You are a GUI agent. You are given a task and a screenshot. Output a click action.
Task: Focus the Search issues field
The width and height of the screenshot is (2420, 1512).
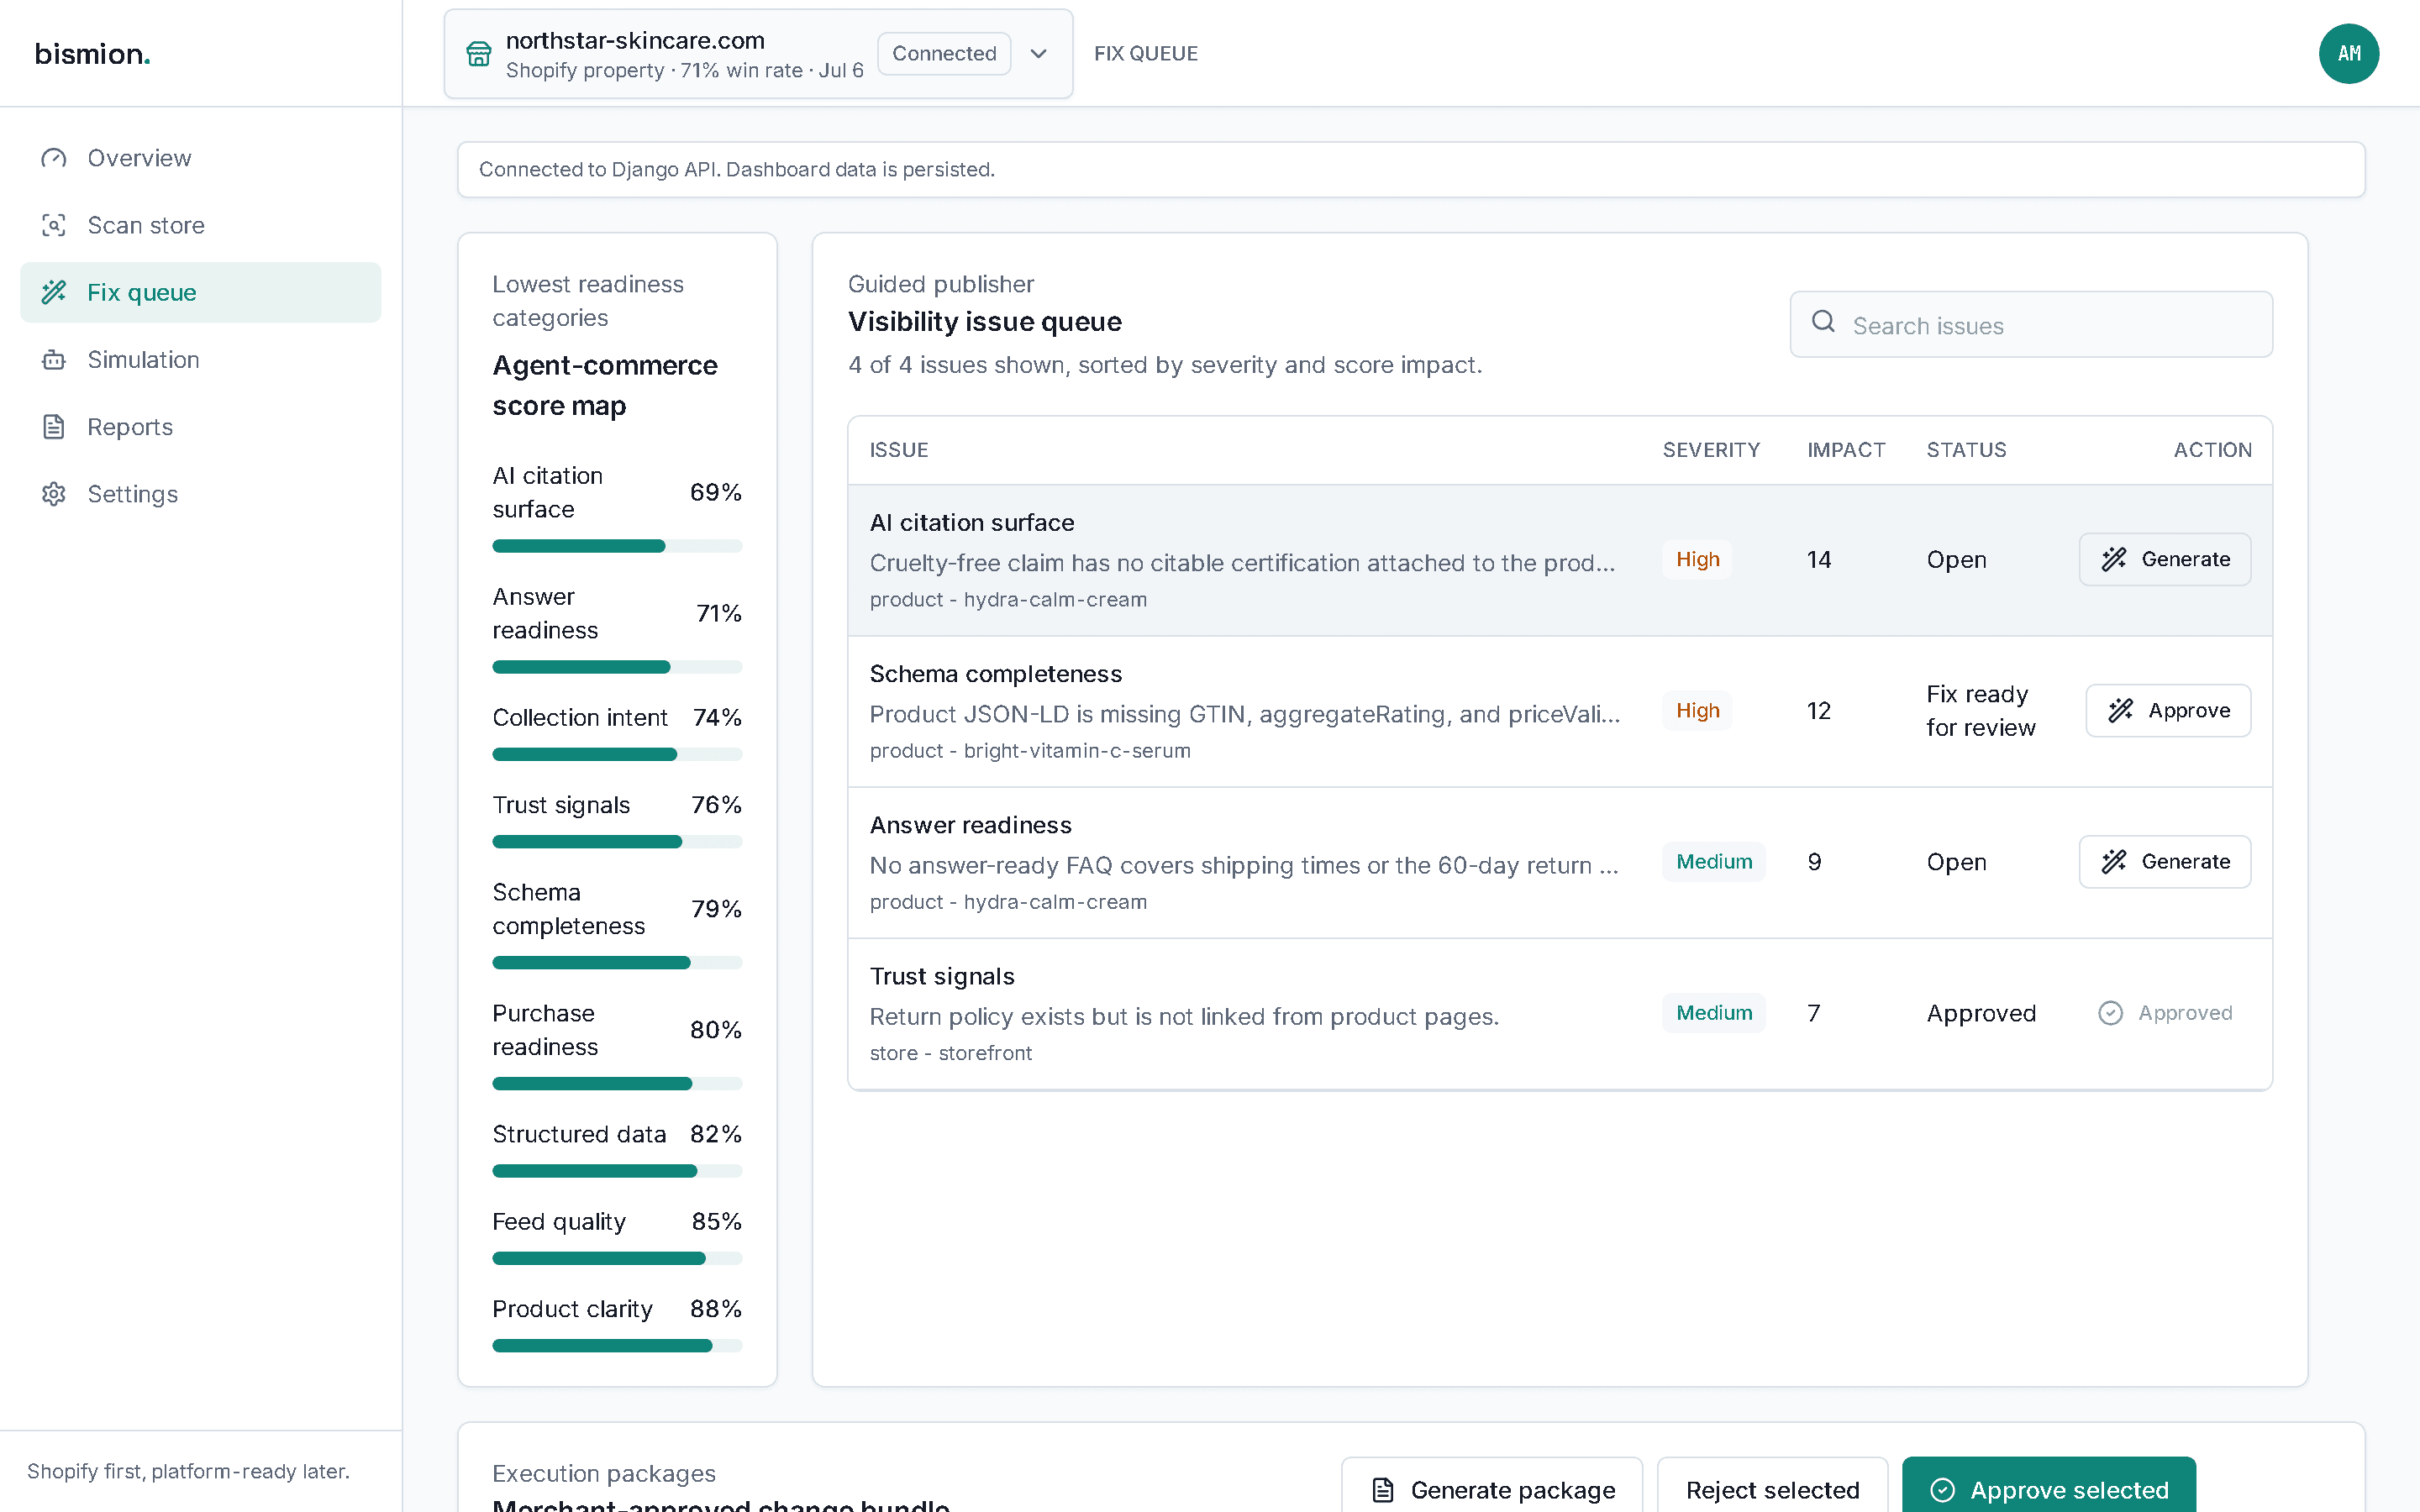click(2031, 324)
